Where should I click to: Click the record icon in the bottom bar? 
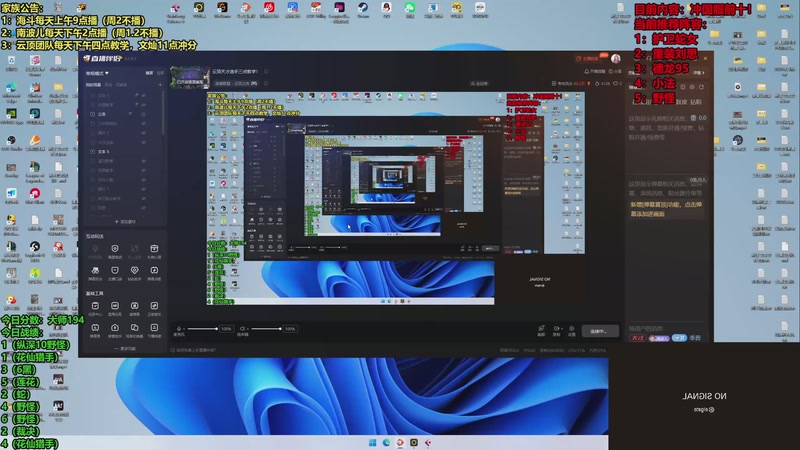556,329
